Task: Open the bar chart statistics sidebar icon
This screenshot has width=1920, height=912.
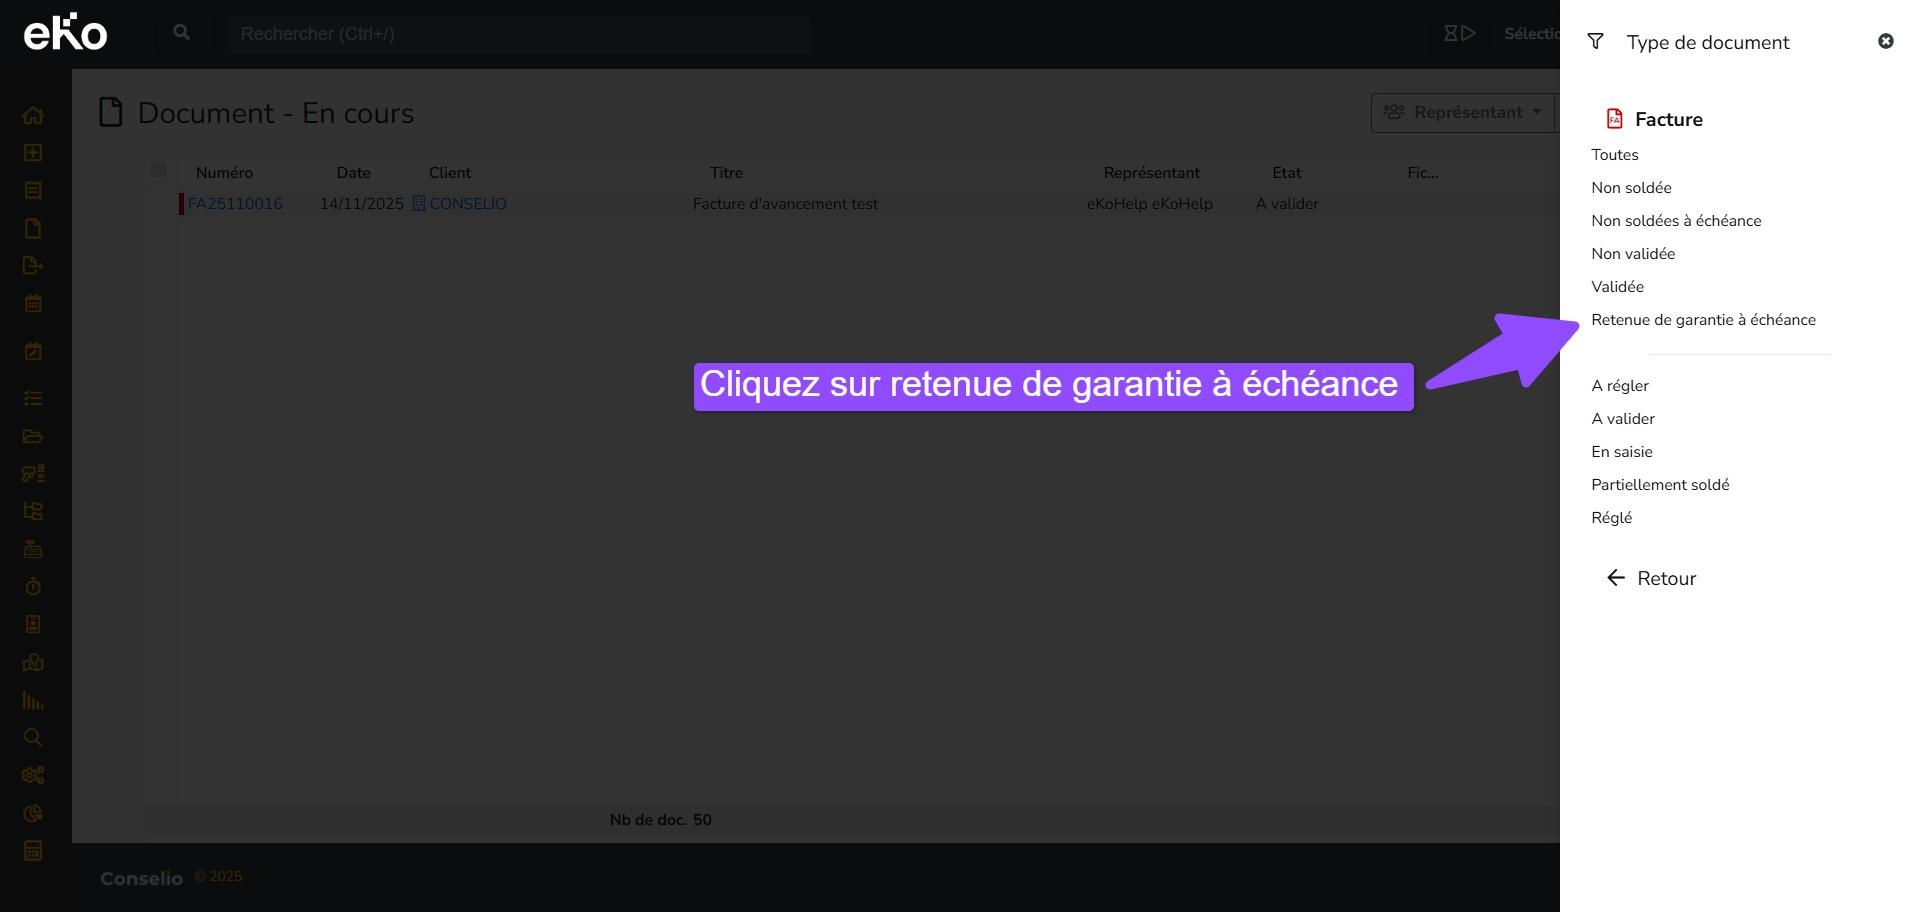Action: 33,701
